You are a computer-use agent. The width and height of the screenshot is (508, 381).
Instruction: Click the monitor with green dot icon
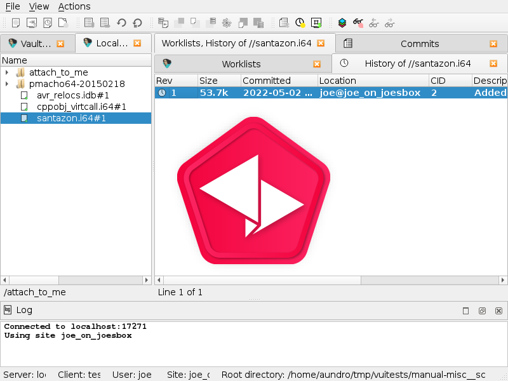coord(316,23)
